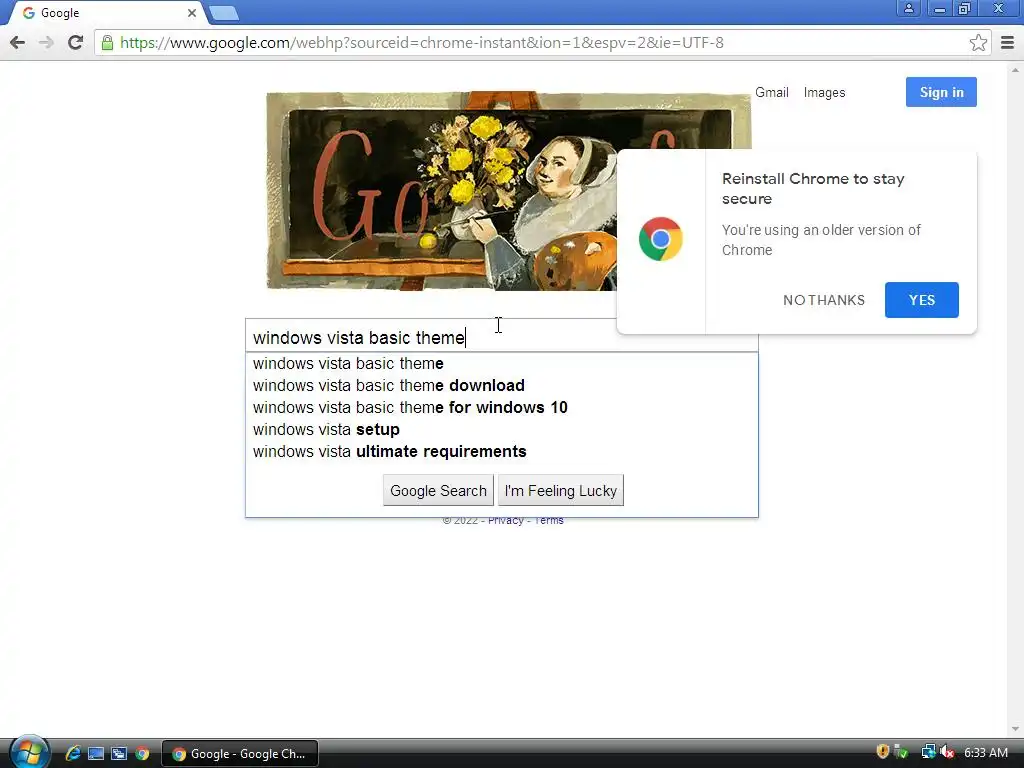The width and height of the screenshot is (1024, 768).
Task: Click the security shield tray icon
Action: 883,752
